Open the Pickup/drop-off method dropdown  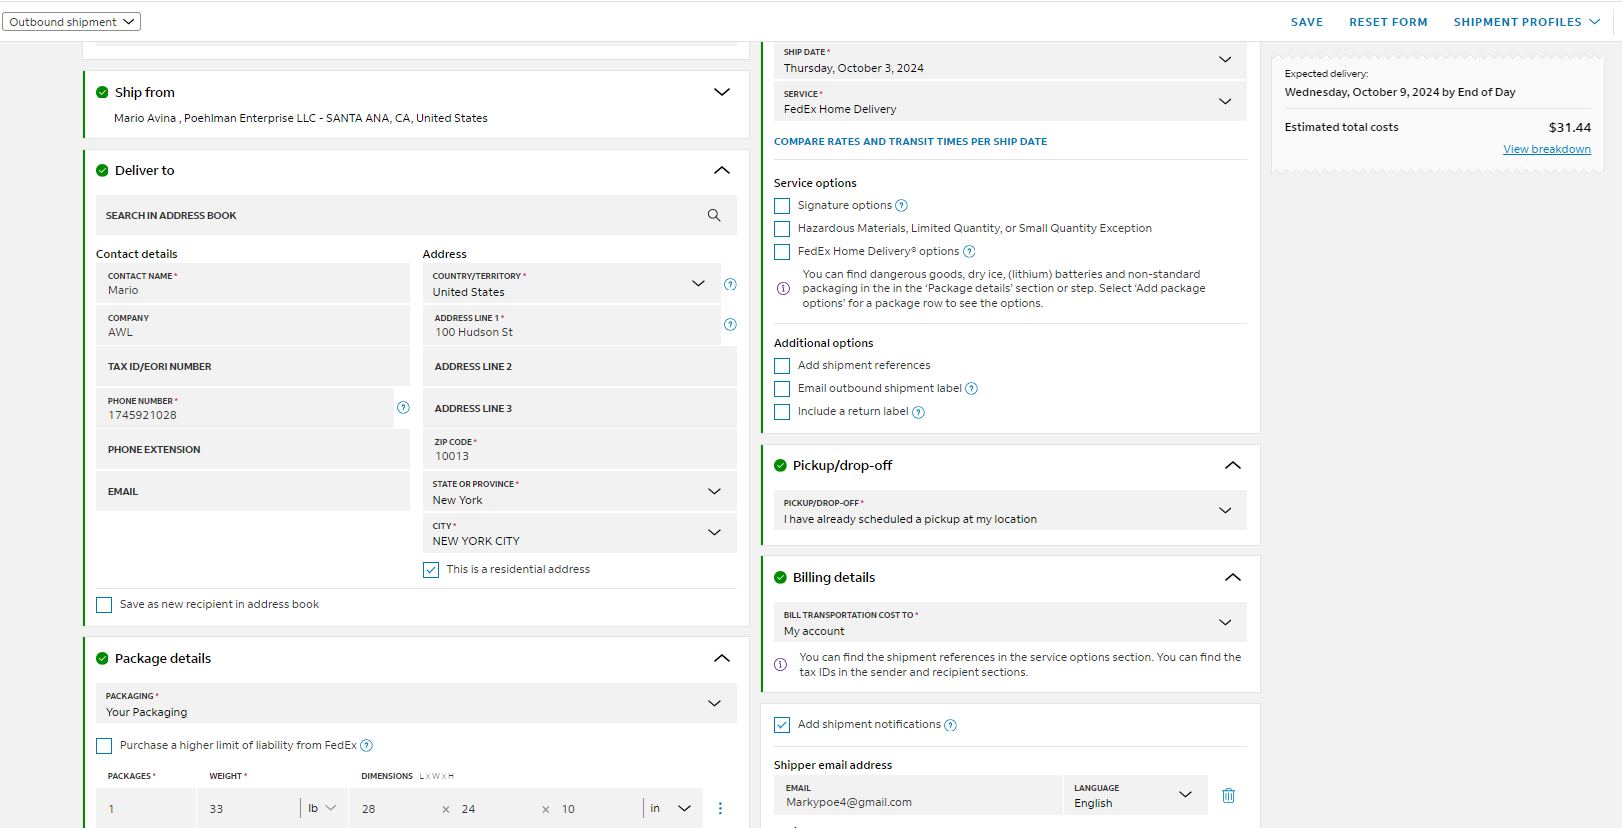[x=1010, y=510]
